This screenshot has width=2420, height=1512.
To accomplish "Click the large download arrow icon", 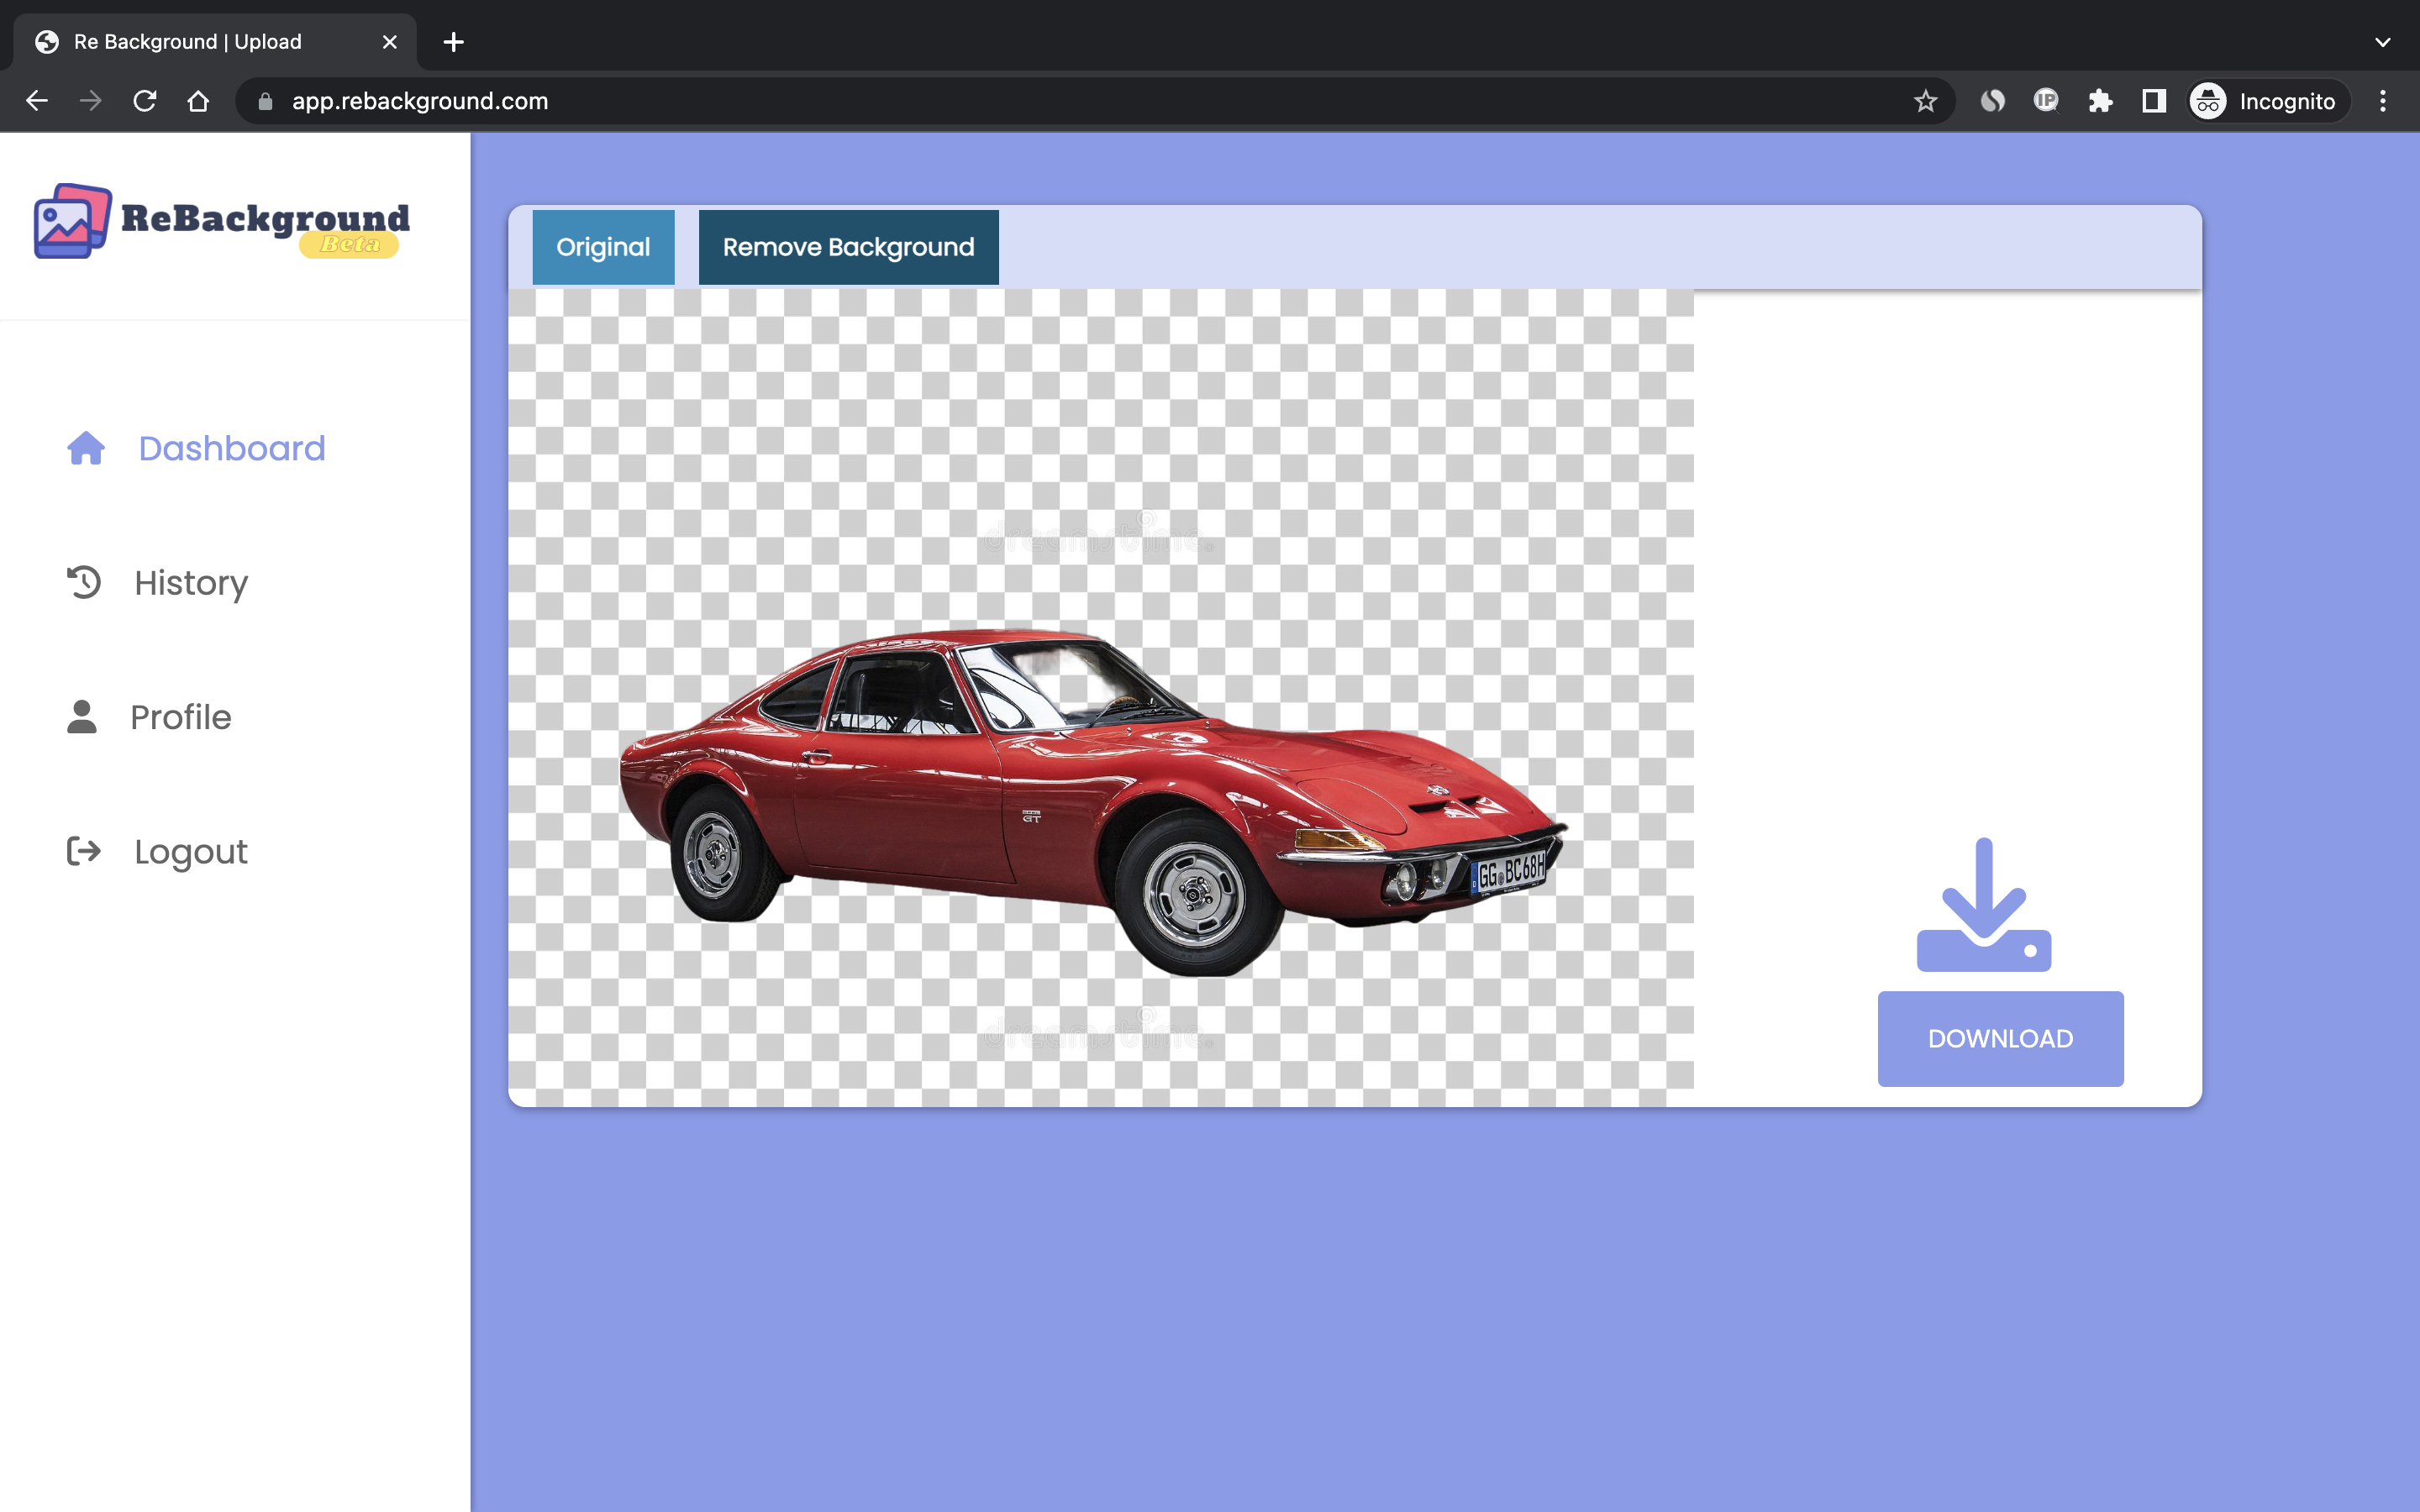I will pos(1984,904).
